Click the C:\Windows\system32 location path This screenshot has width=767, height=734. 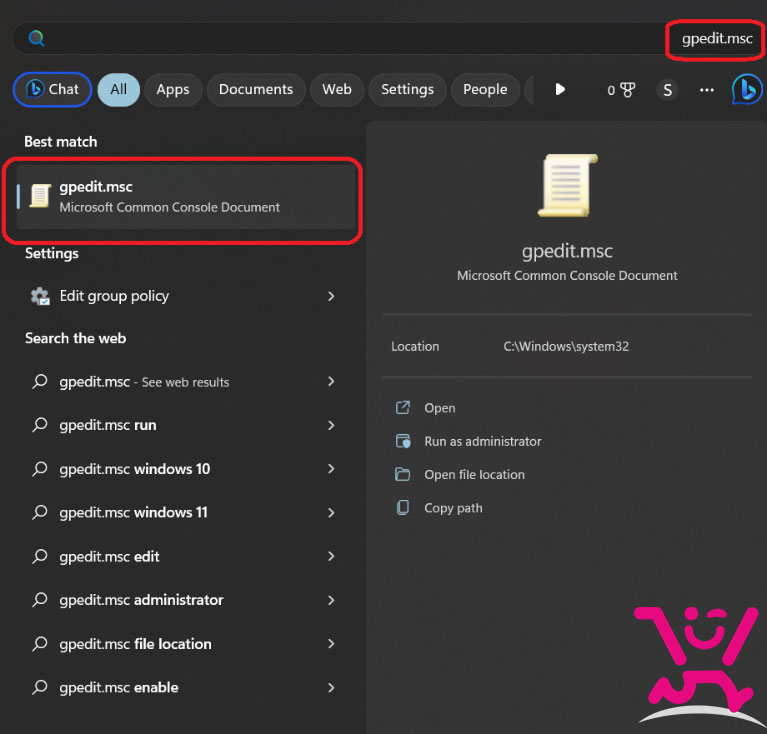566,347
